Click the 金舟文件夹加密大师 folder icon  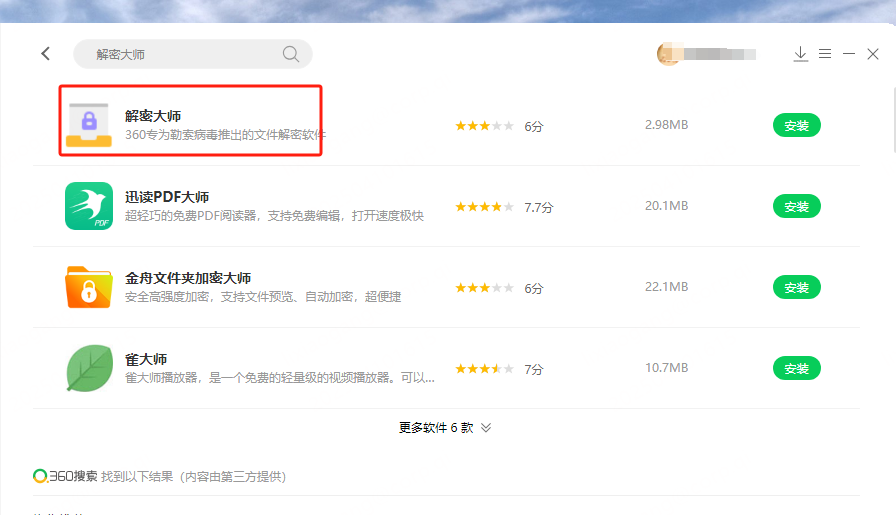tap(89, 287)
